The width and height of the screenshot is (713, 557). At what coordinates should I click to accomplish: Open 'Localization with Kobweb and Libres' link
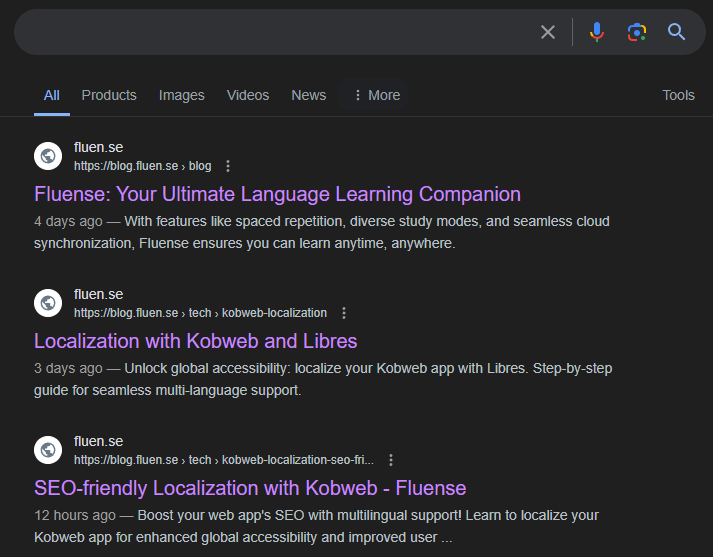[195, 341]
